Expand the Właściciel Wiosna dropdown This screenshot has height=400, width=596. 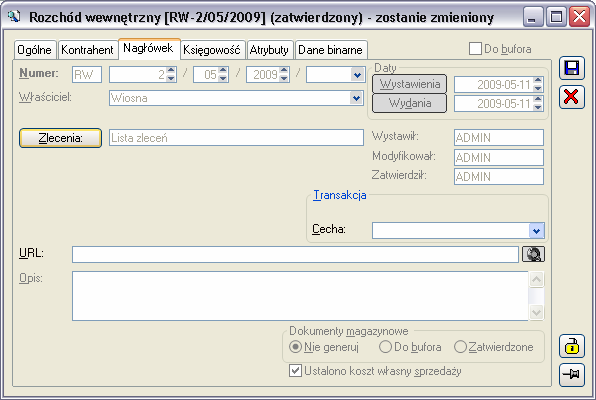[356, 98]
